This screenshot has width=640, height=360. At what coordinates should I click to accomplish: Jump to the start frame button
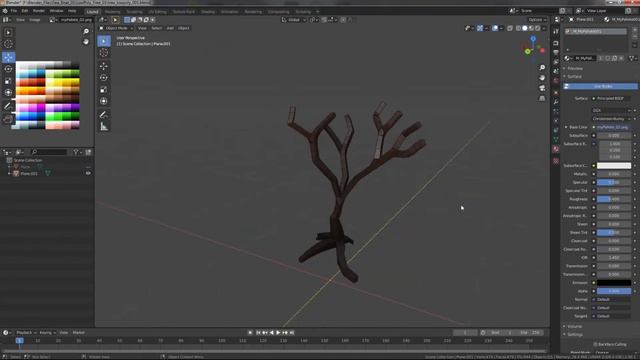click(258, 333)
